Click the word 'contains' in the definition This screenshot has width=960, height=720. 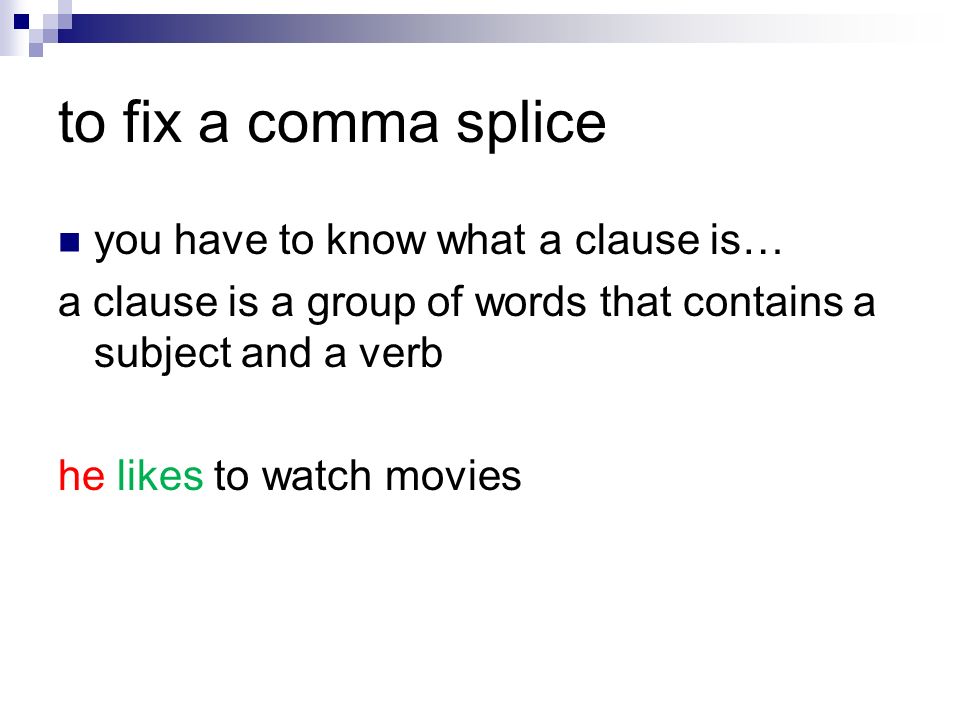pos(763,302)
